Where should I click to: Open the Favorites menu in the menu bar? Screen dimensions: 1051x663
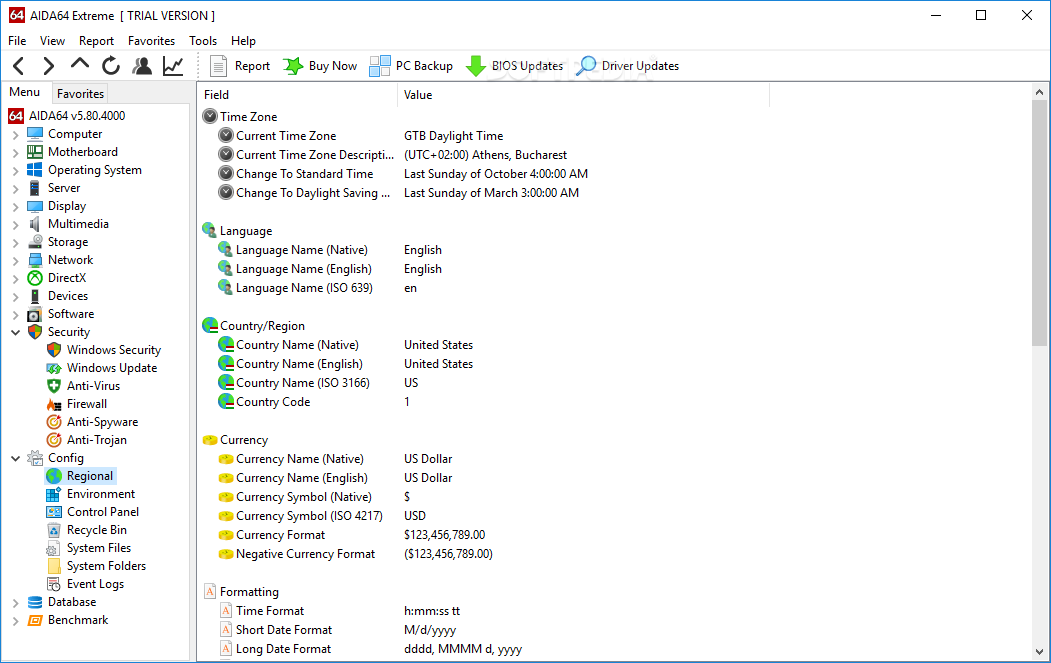click(x=151, y=41)
